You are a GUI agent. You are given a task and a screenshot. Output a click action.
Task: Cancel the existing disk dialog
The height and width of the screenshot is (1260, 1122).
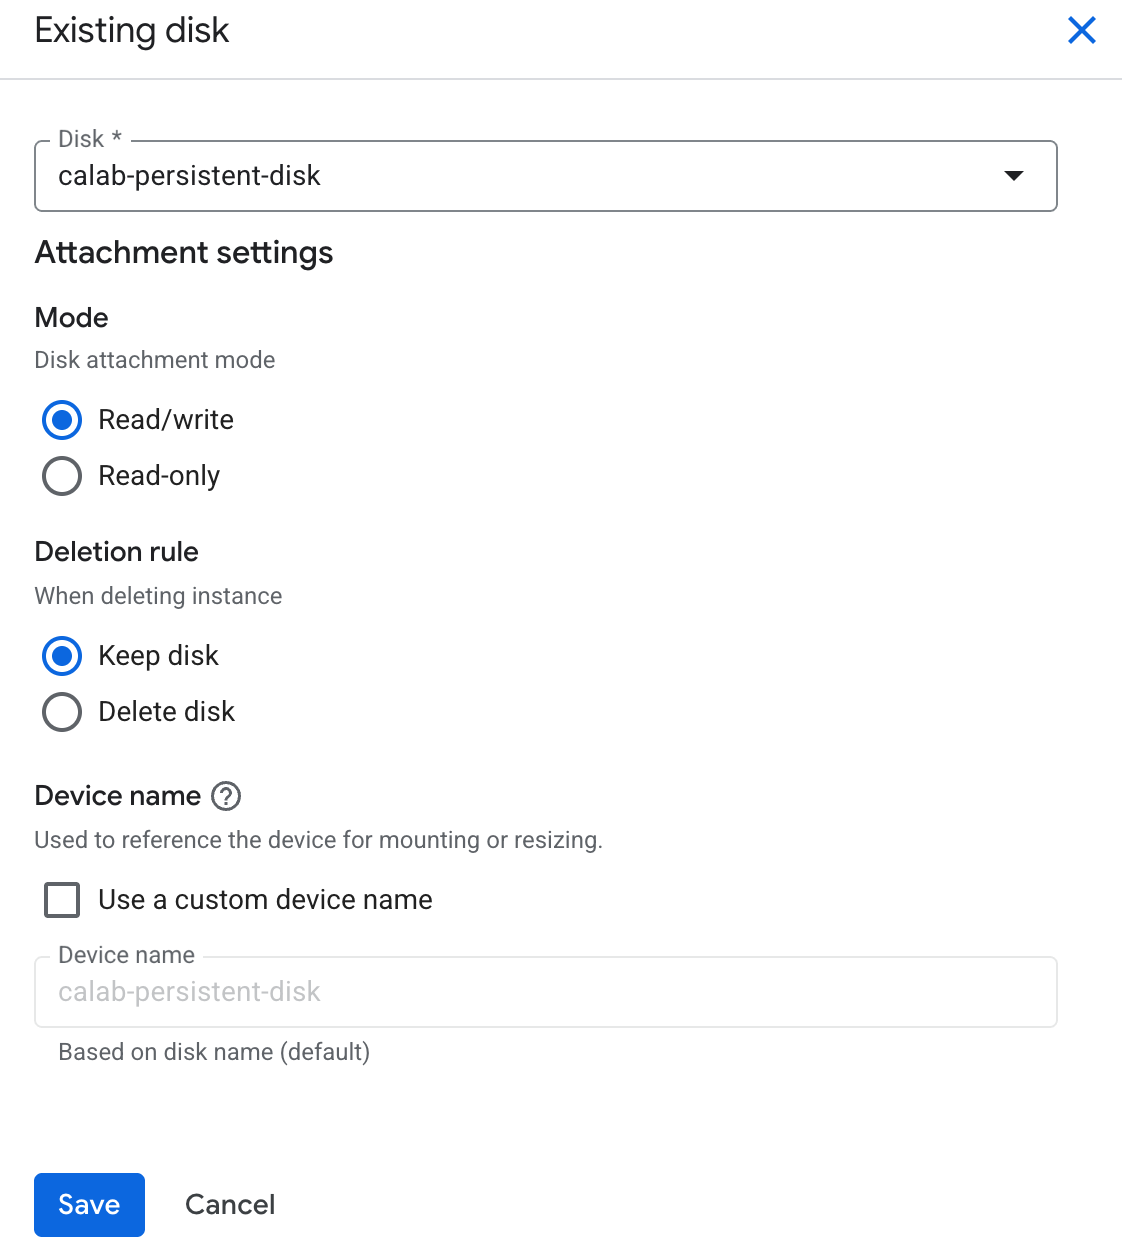230,1205
